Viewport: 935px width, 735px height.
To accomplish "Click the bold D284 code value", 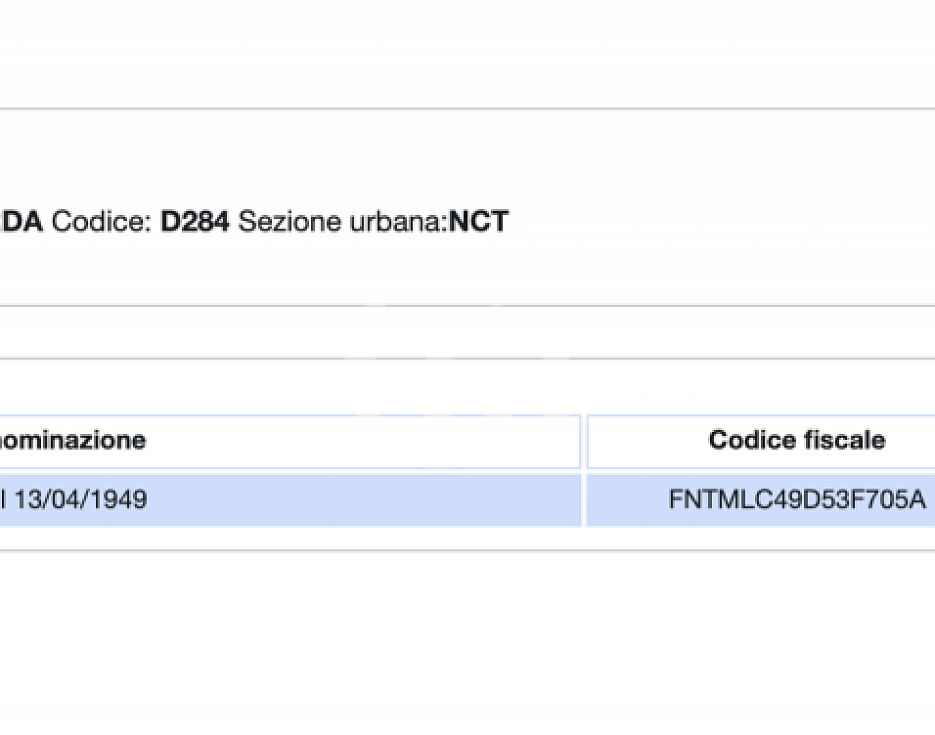I will pos(194,222).
